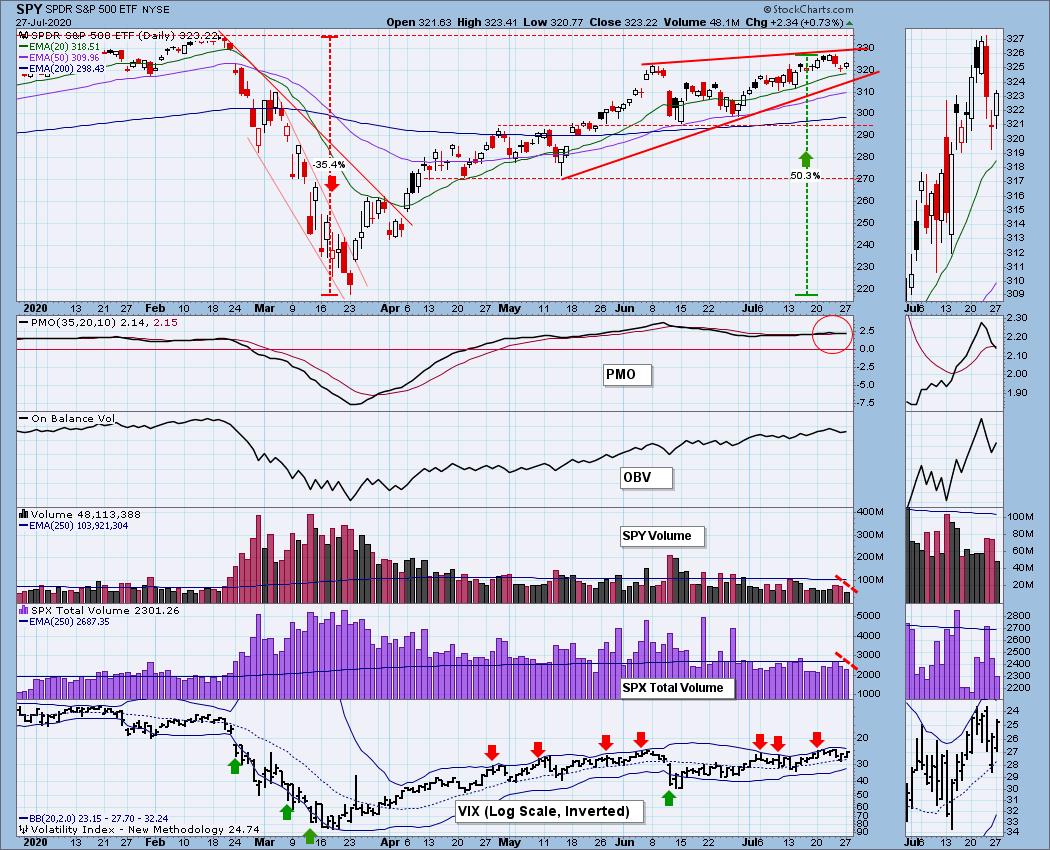Click the 2.30 PMO value in the zoomed side chart
This screenshot has width=1050, height=850.
[x=1017, y=318]
